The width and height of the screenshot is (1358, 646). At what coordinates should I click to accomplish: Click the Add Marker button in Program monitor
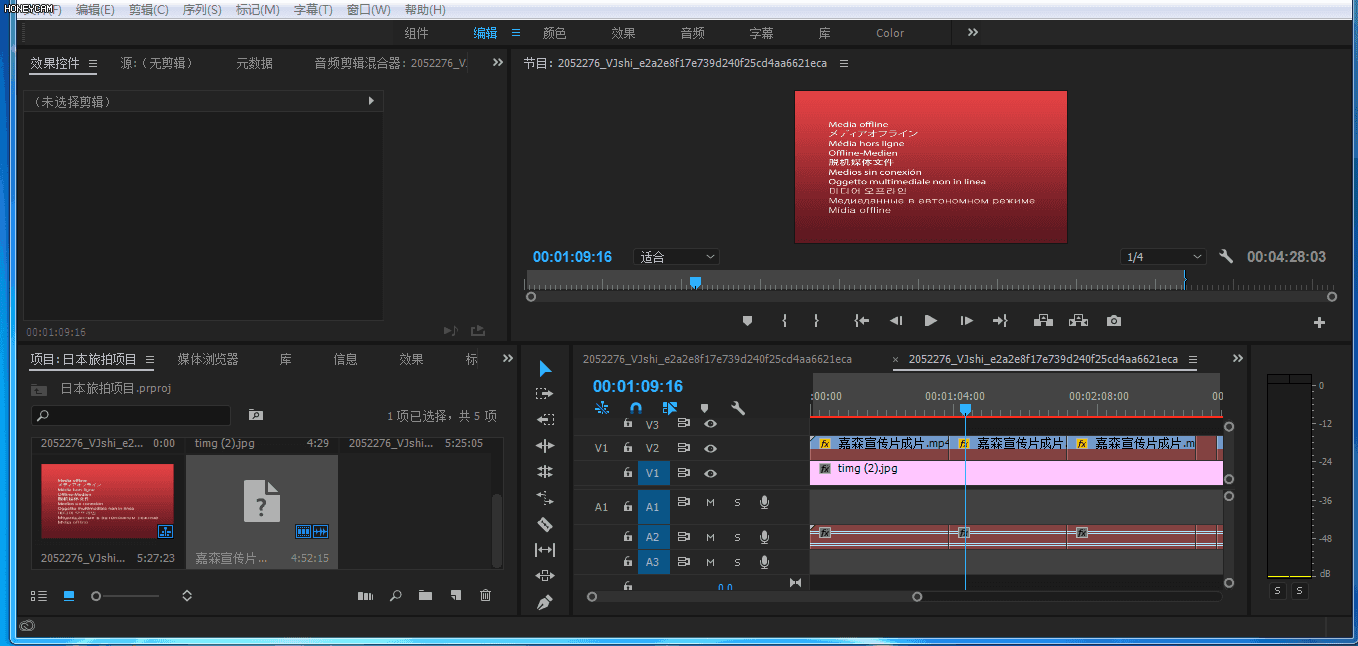747,321
